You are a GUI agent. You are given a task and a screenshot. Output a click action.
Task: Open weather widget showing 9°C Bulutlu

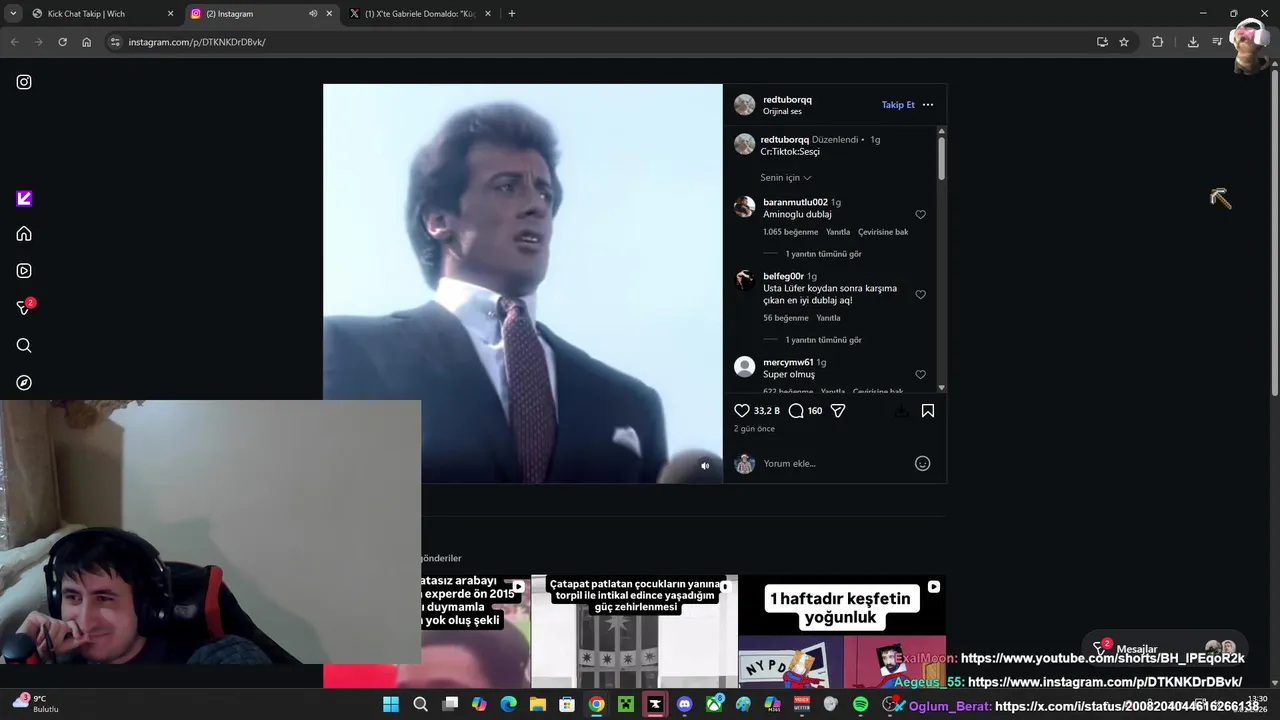pos(35,703)
